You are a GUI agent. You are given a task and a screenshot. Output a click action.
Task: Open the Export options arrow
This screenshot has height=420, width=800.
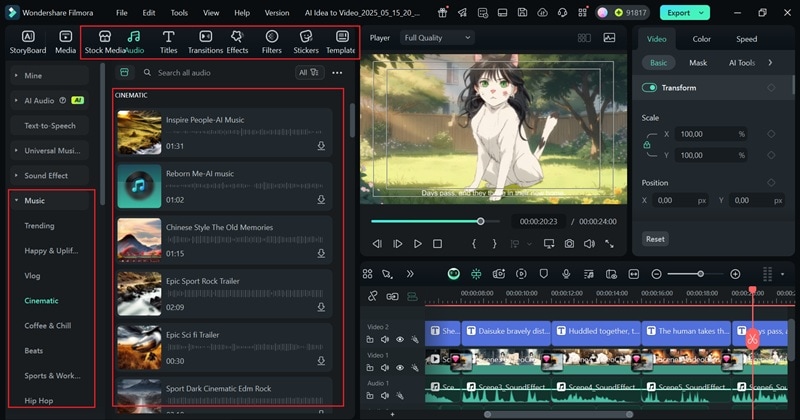pyautogui.click(x=702, y=13)
